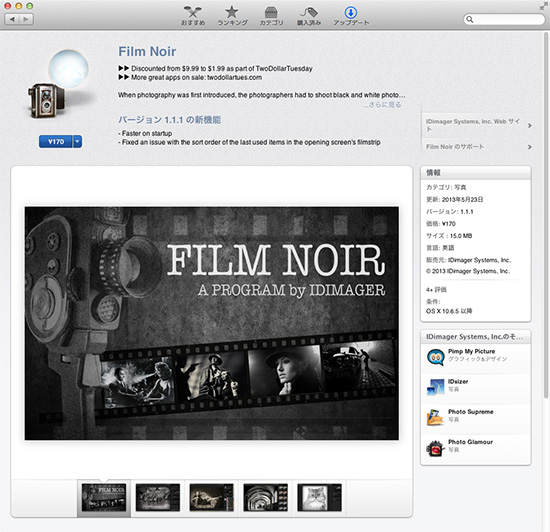Screen dimensions: 550x532
Task: Click the Film Noir title heading
Action: (147, 52)
